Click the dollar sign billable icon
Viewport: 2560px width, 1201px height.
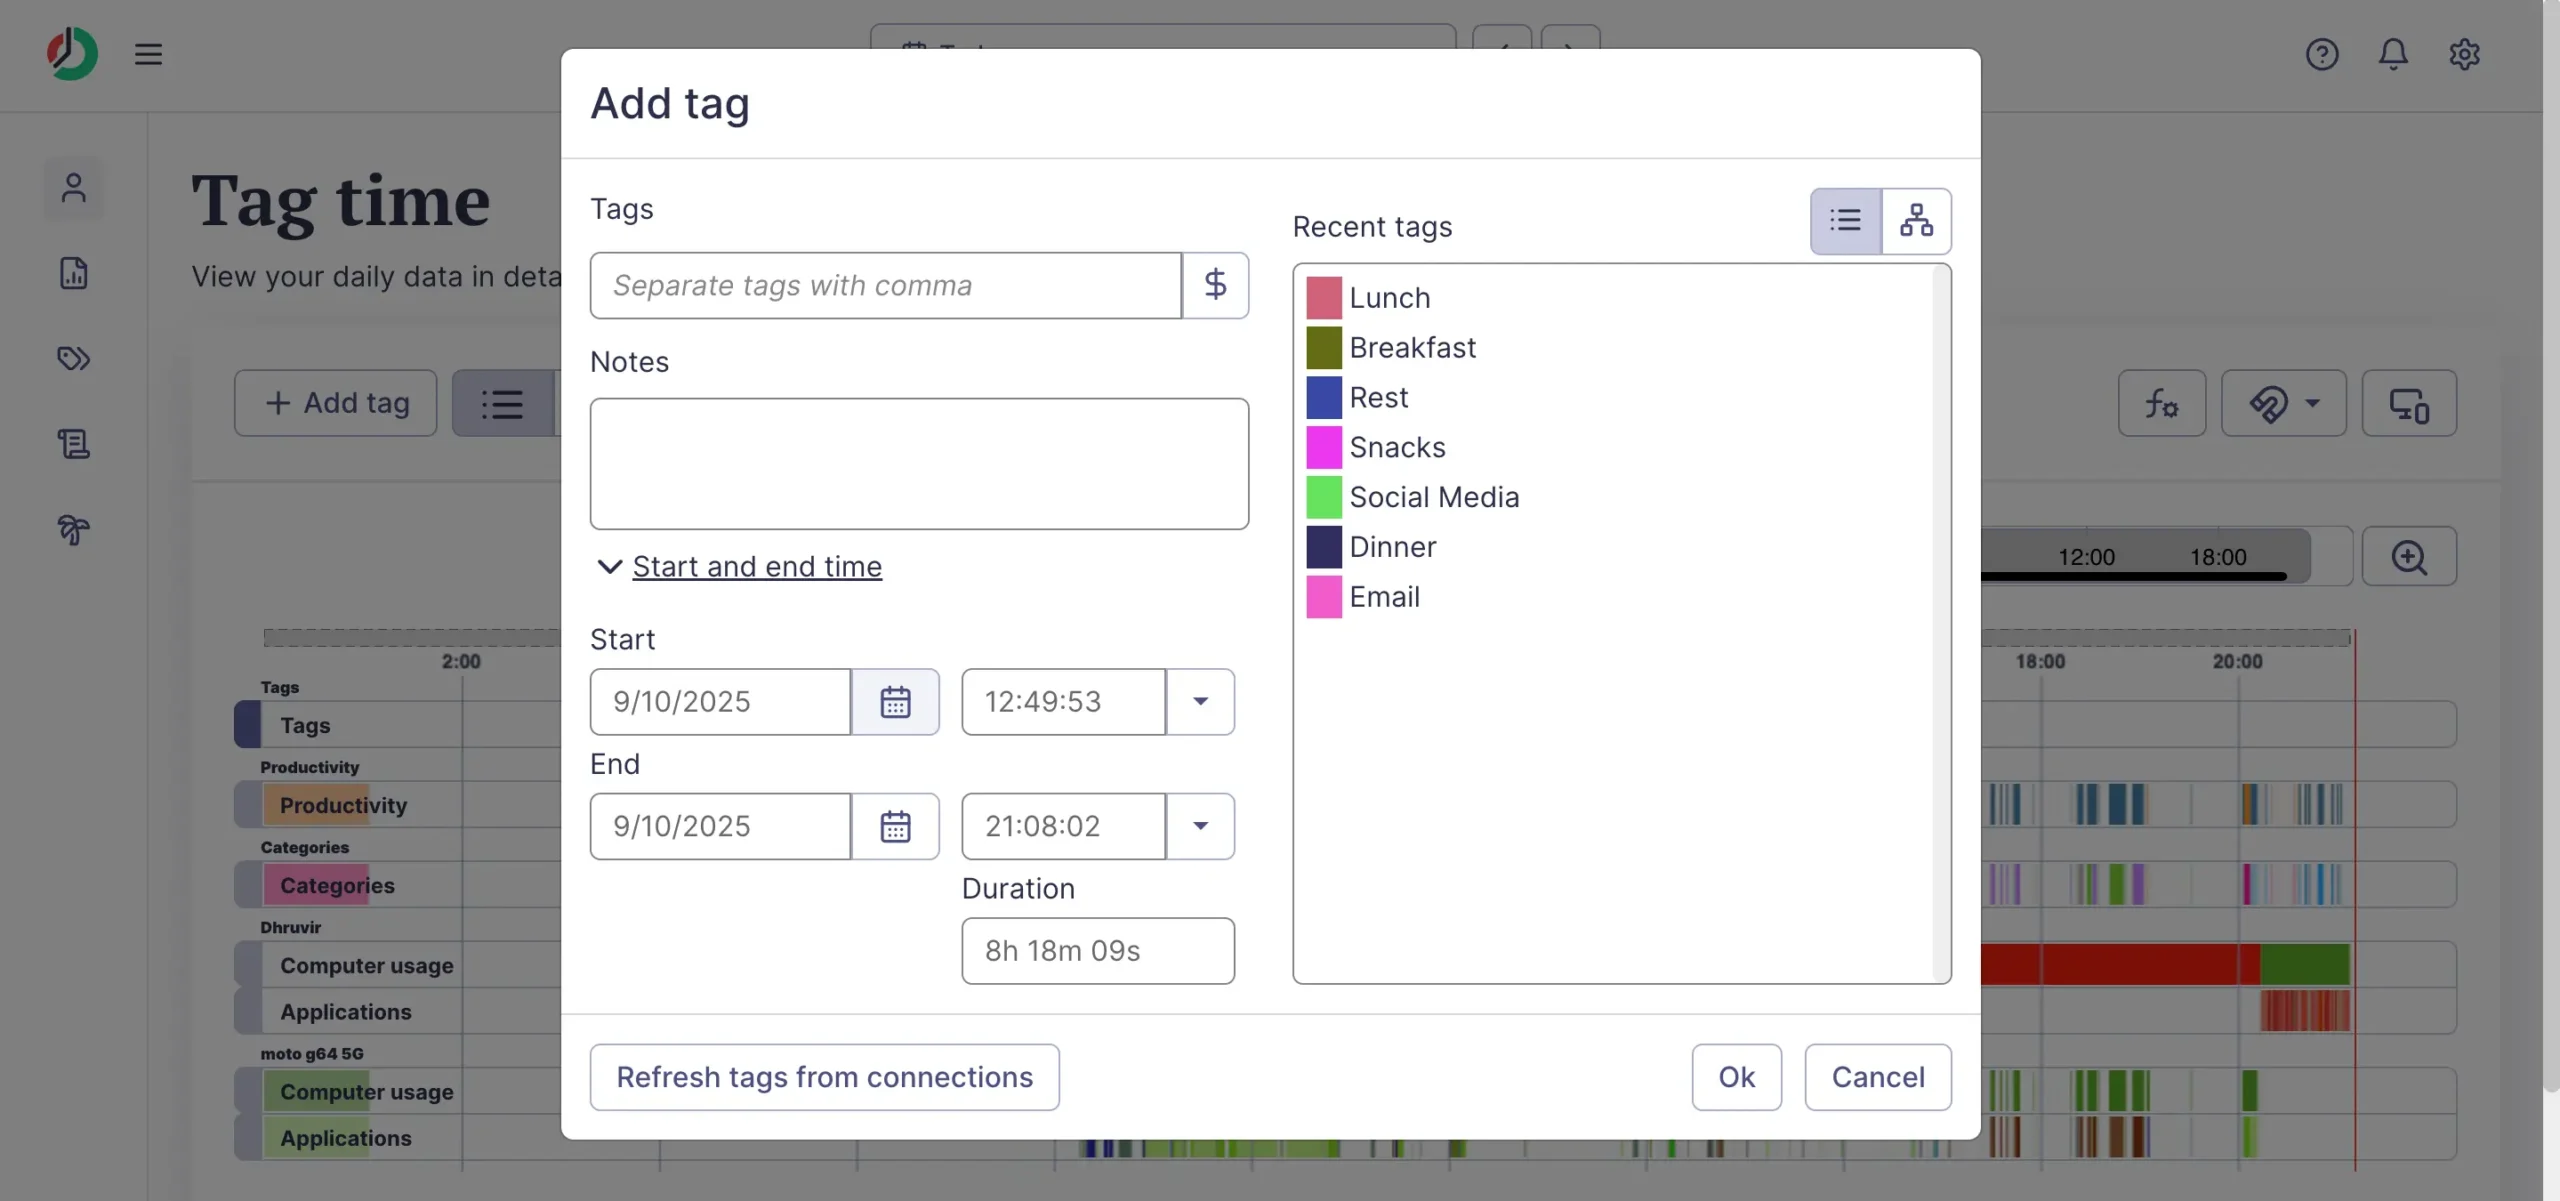click(1215, 285)
